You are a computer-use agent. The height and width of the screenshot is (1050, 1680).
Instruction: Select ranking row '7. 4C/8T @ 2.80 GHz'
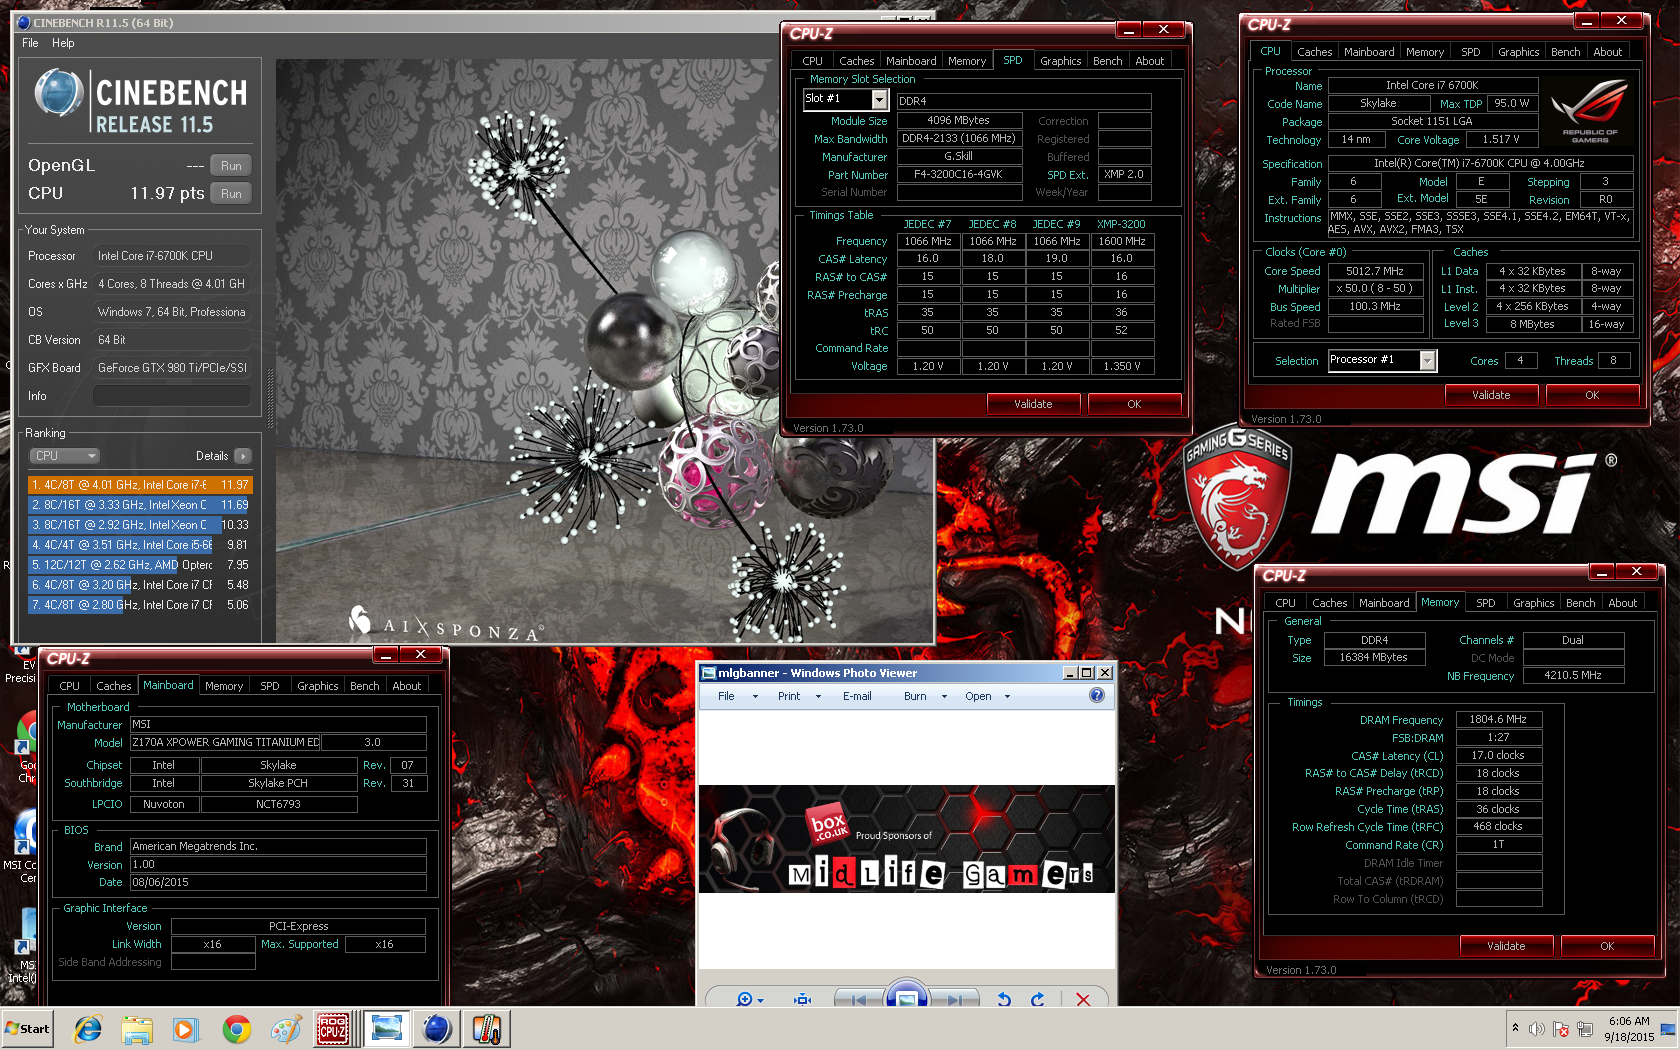(140, 605)
